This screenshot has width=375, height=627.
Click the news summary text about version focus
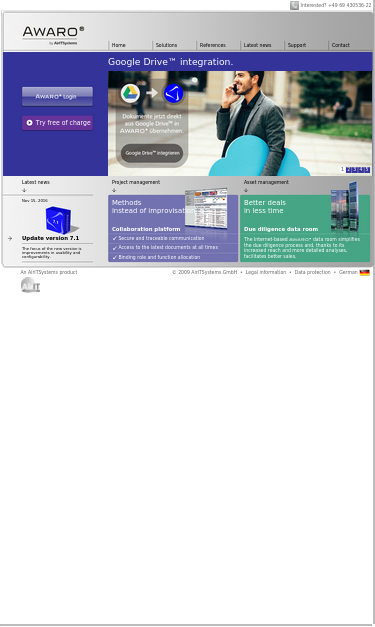tap(52, 253)
